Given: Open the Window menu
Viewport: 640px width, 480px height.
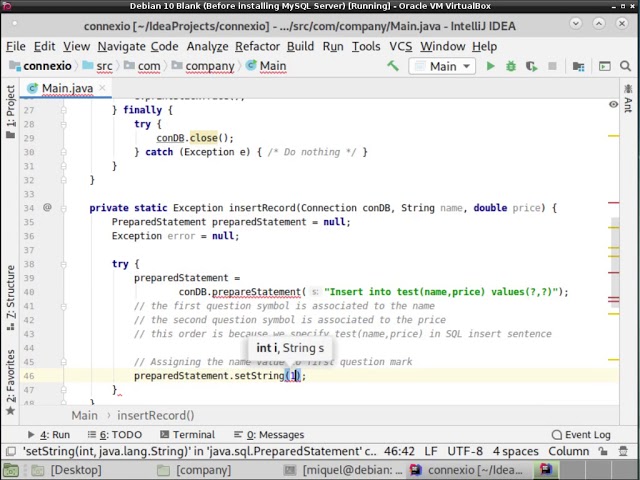Looking at the screenshot, I should [443, 47].
